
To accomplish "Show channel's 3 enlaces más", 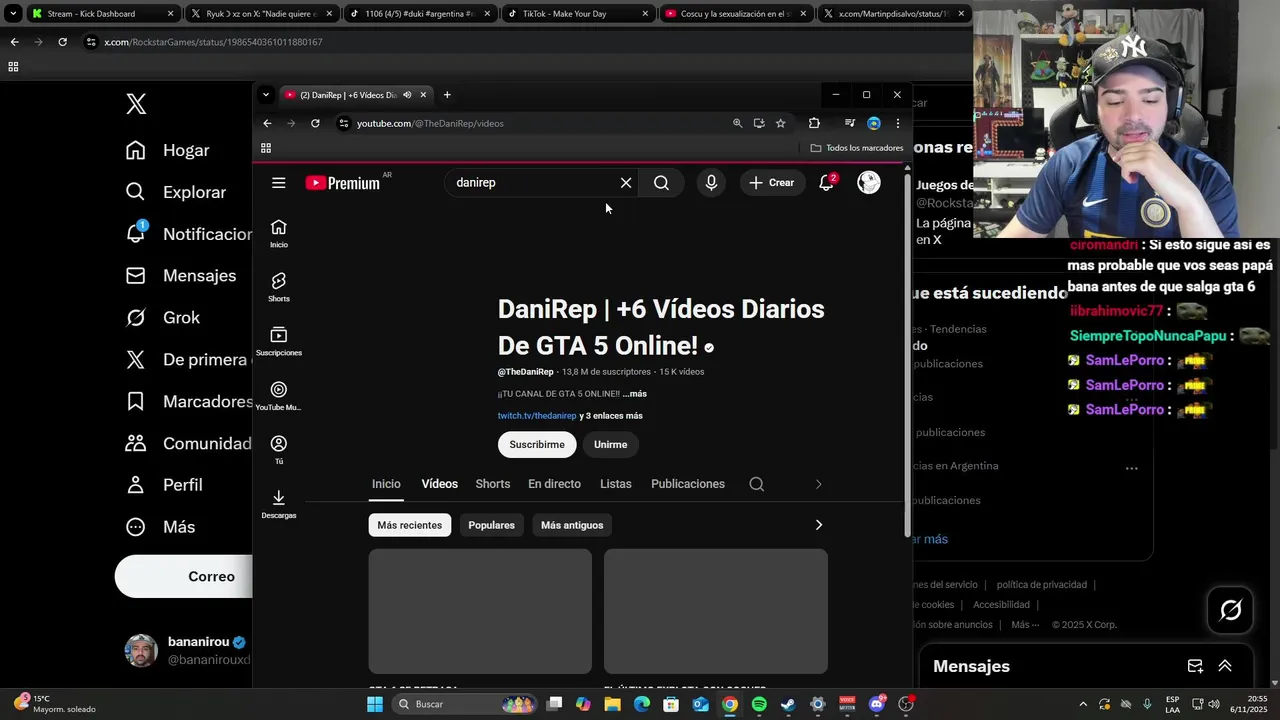I will click(611, 416).
